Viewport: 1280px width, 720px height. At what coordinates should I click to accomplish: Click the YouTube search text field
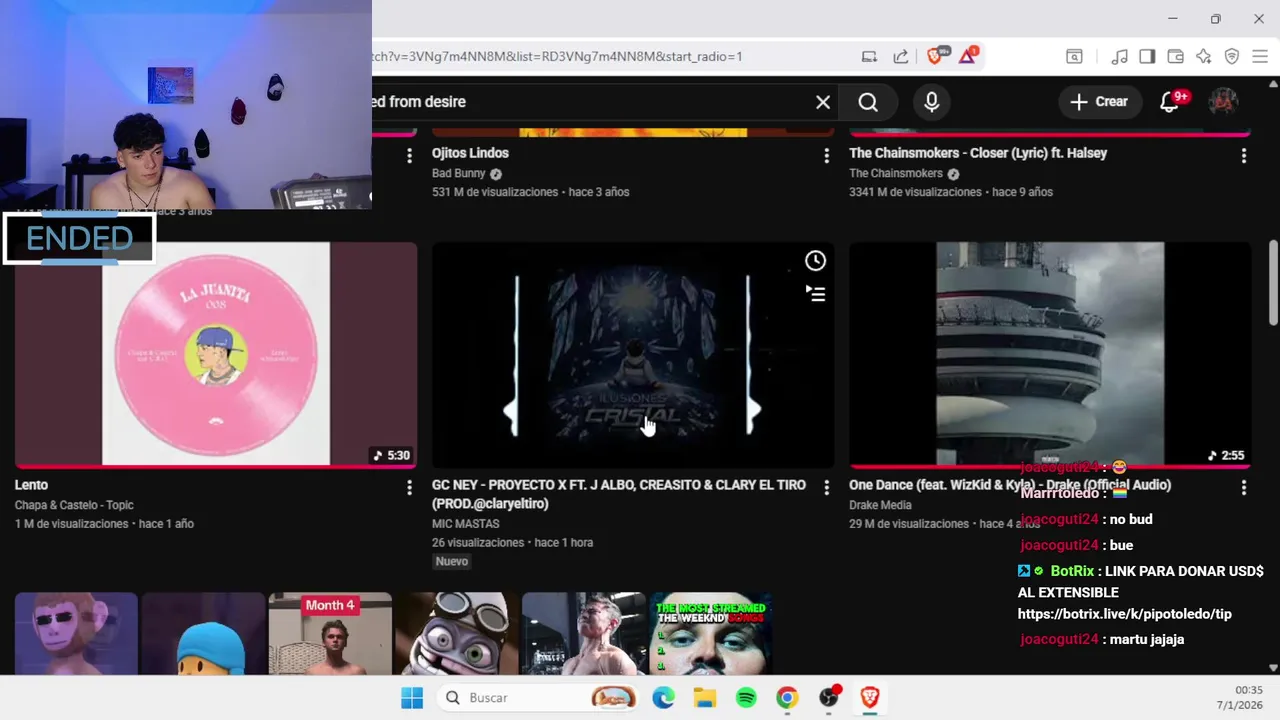click(590, 102)
